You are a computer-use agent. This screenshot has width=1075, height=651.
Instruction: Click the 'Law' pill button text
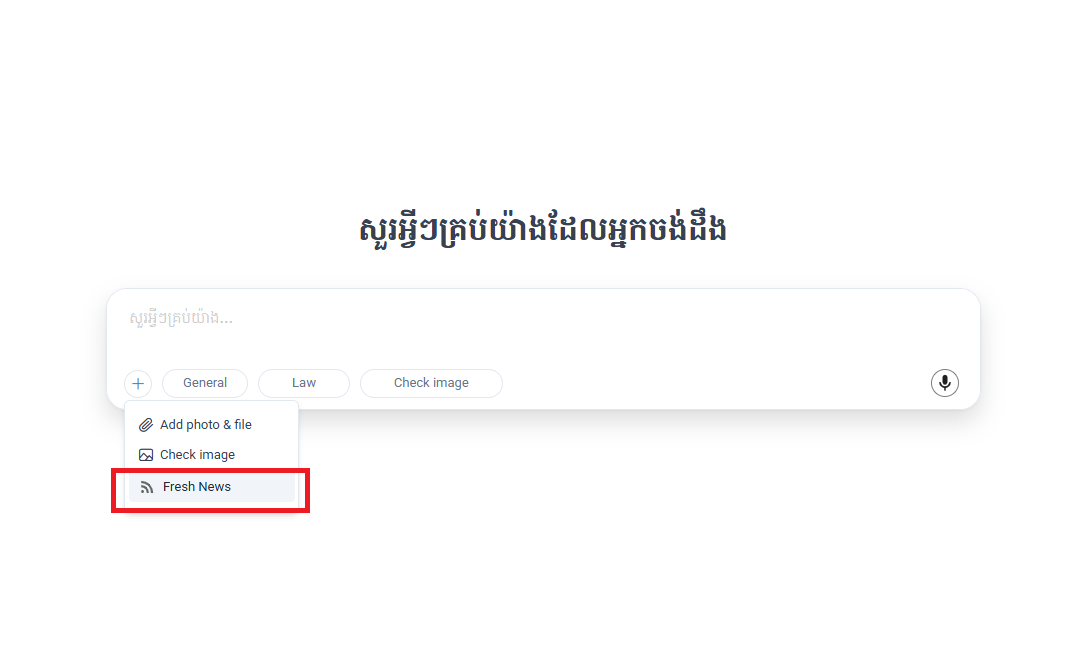click(304, 383)
